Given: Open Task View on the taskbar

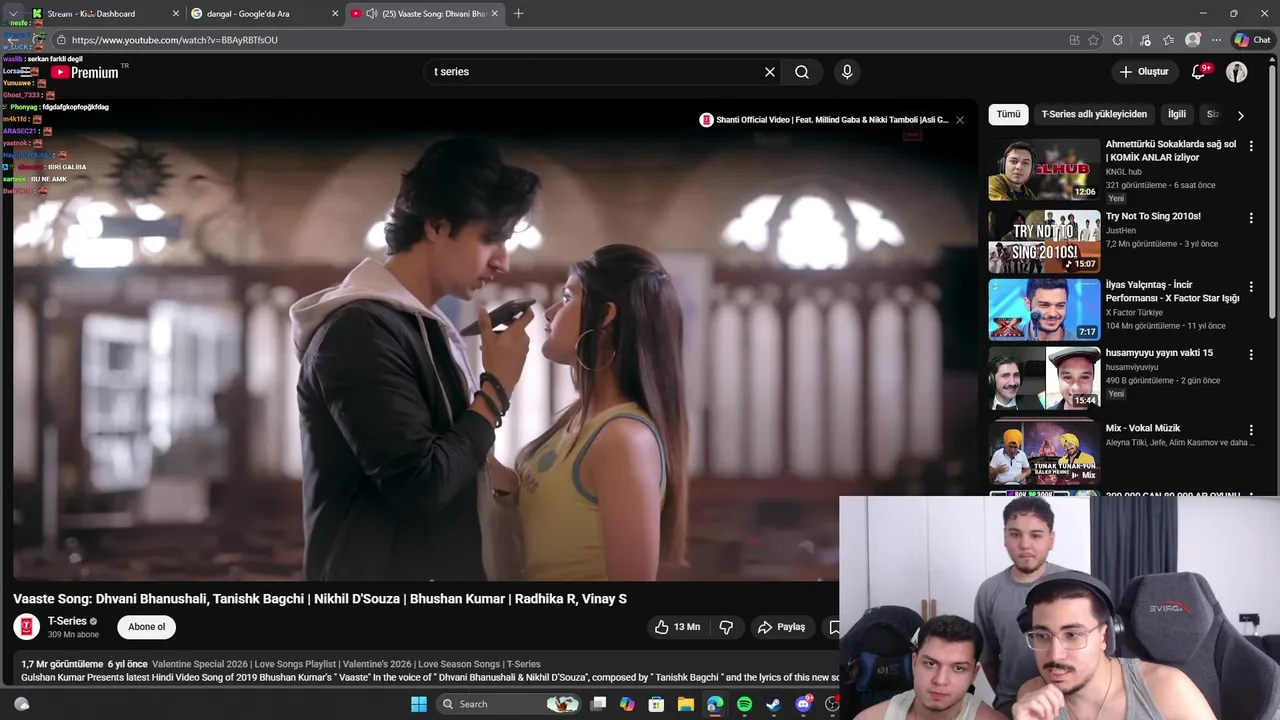Looking at the screenshot, I should pos(598,704).
